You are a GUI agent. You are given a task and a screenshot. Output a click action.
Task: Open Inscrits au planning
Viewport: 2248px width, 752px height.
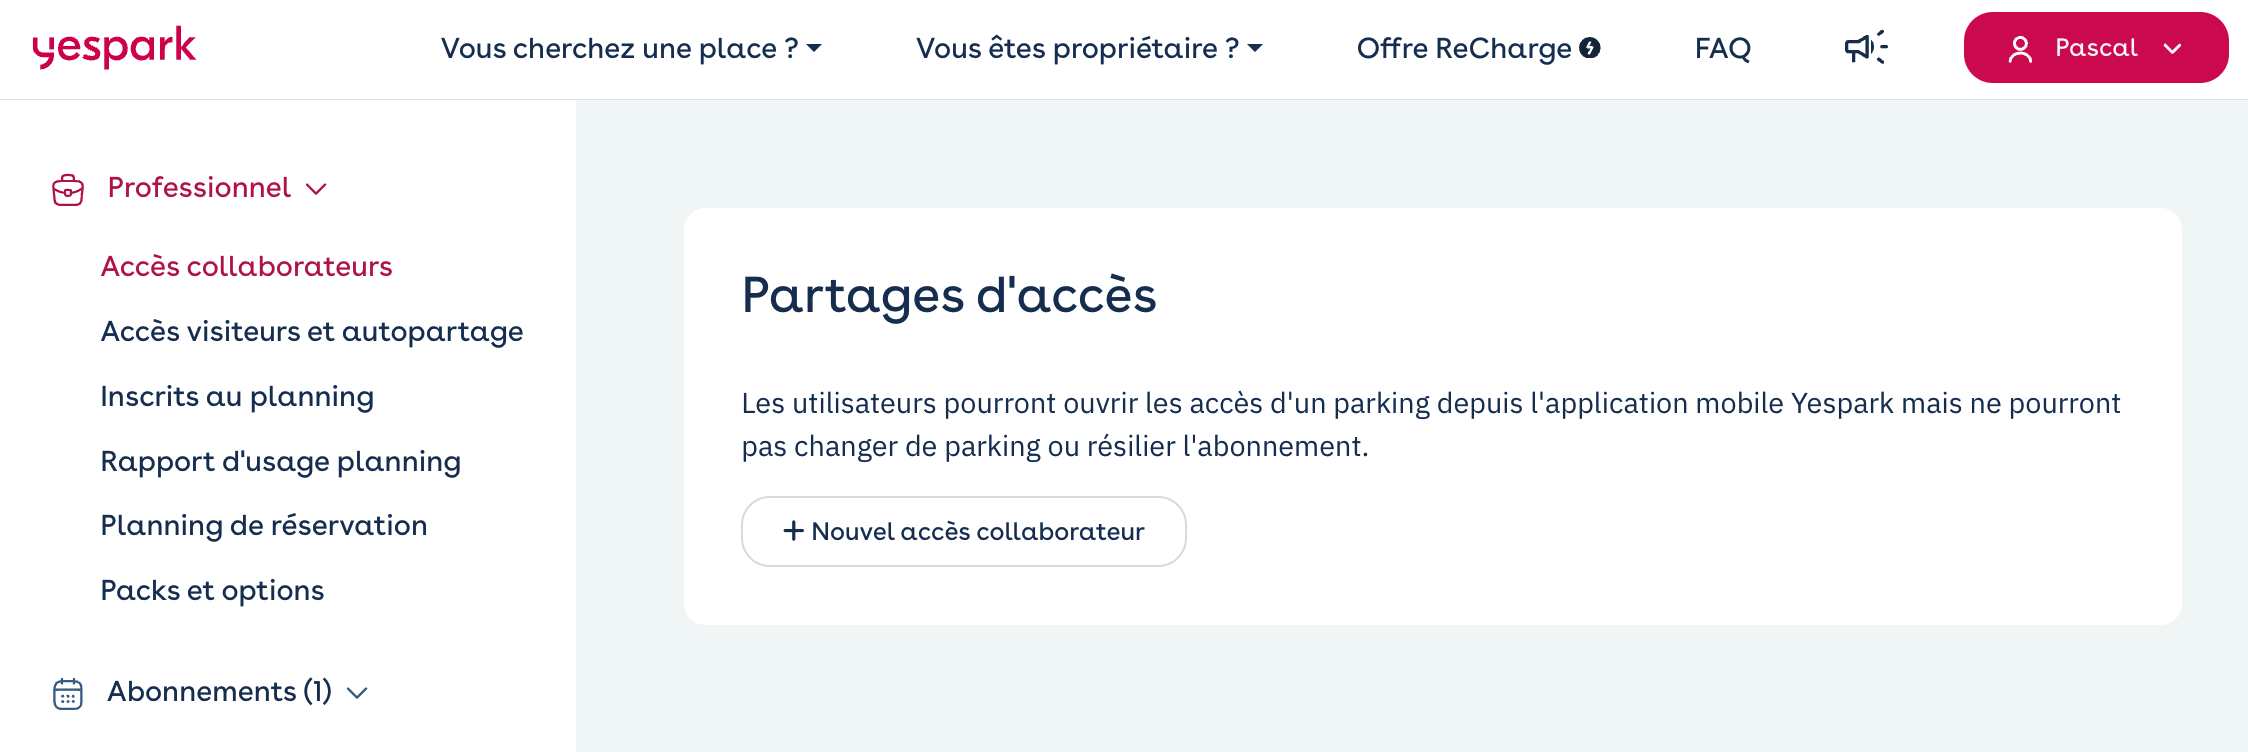point(237,396)
